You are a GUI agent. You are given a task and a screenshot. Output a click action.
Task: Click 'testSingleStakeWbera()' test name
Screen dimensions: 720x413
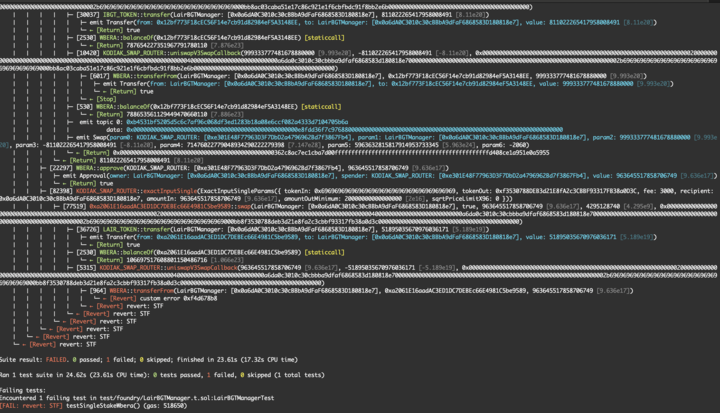click(x=103, y=406)
